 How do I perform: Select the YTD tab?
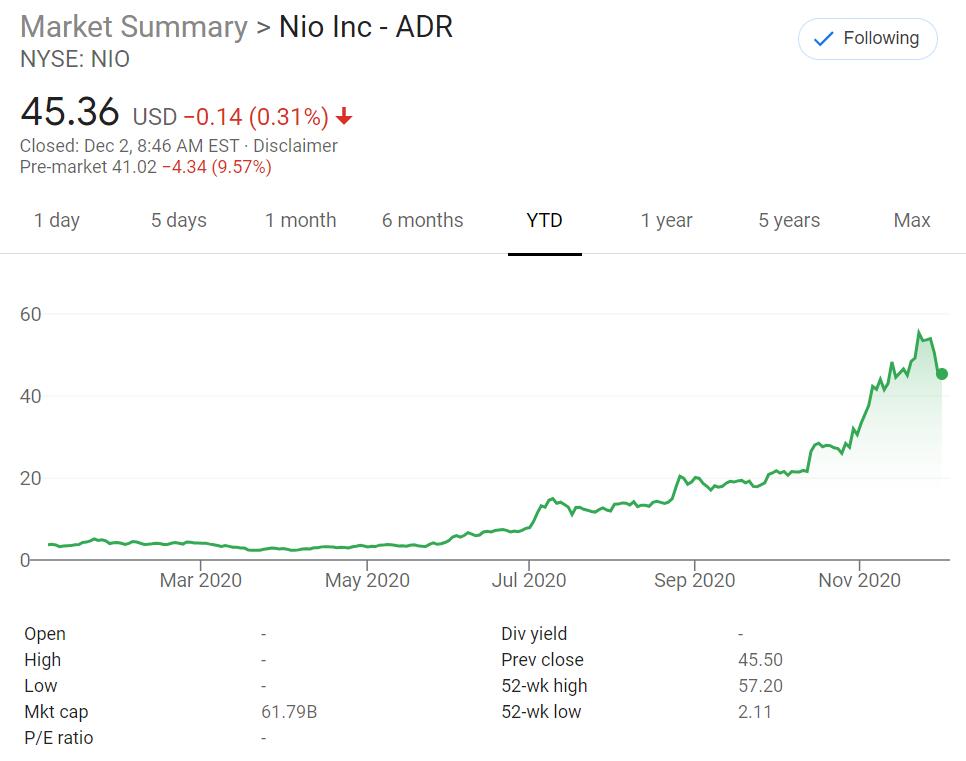[x=544, y=221]
